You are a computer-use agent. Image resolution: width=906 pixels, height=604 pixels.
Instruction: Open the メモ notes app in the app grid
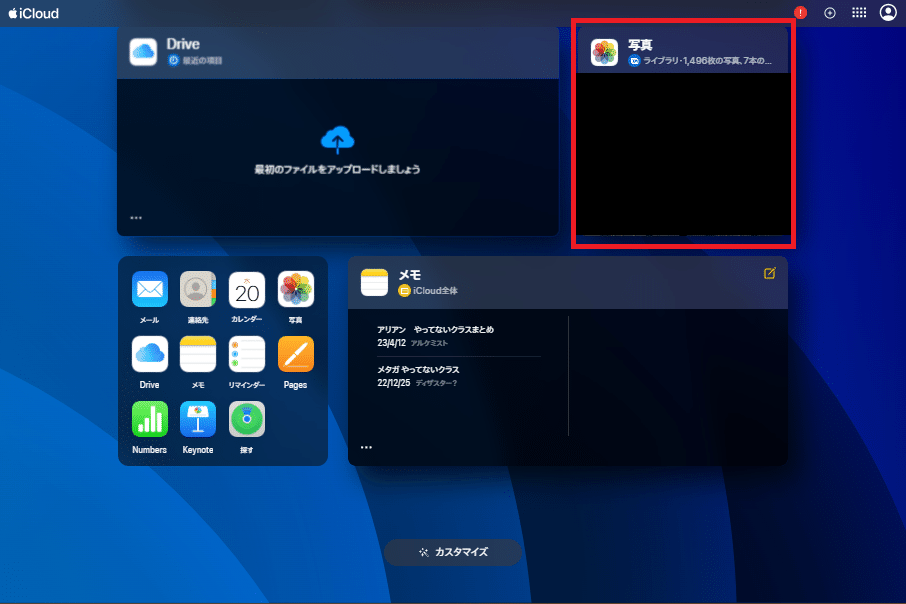(198, 354)
